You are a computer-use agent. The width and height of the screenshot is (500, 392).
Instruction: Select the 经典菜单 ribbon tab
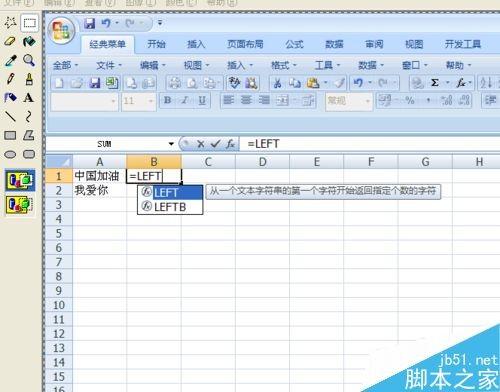tap(108, 44)
